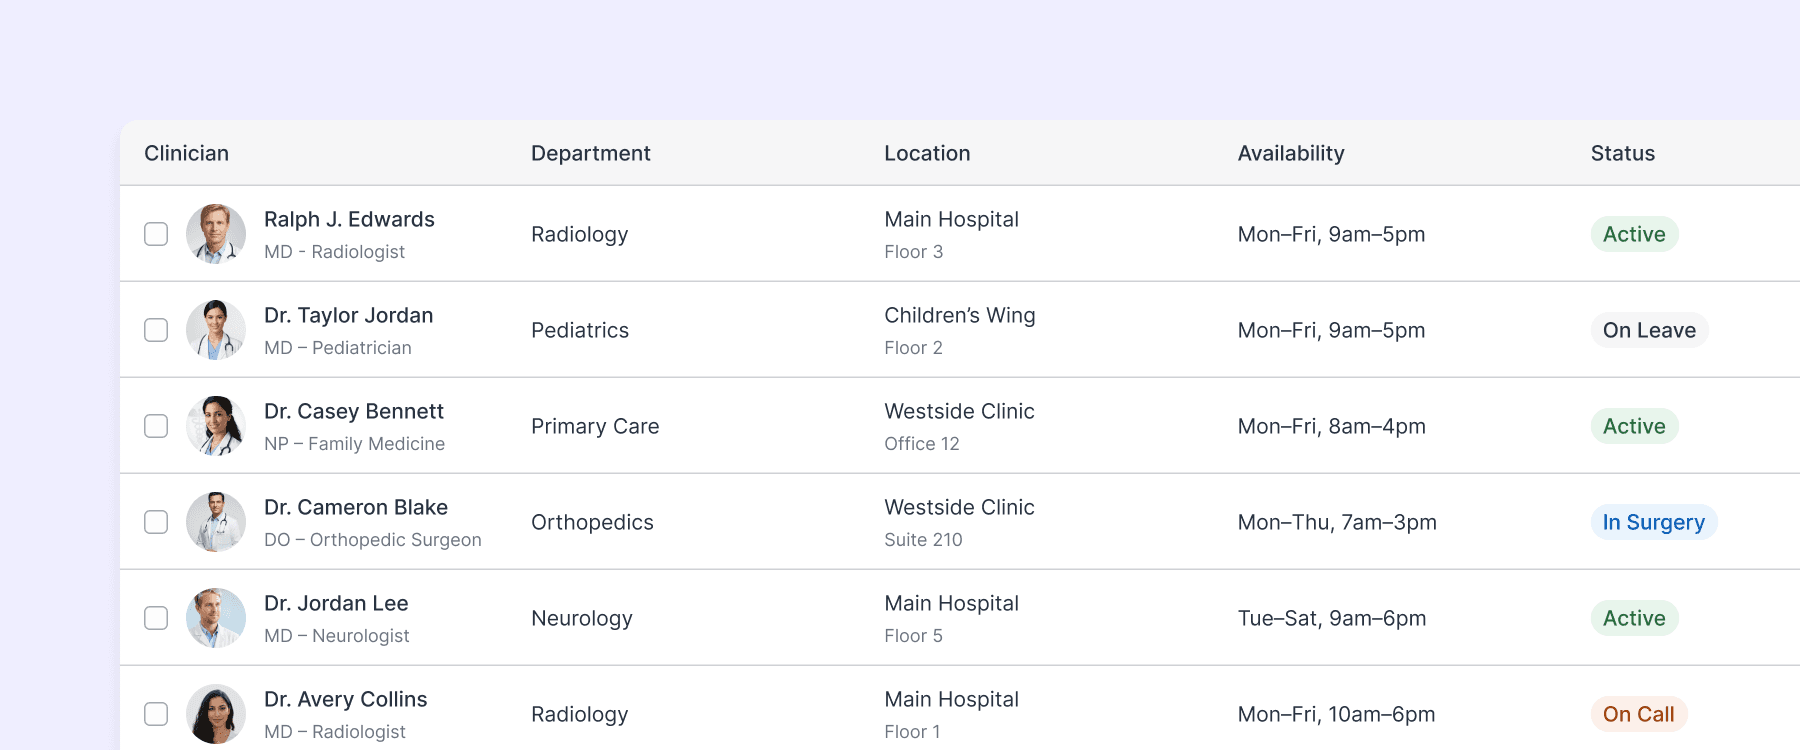The width and height of the screenshot is (1800, 750).
Task: Check Dr. Cameron Blake's row checkbox
Action: coord(156,521)
